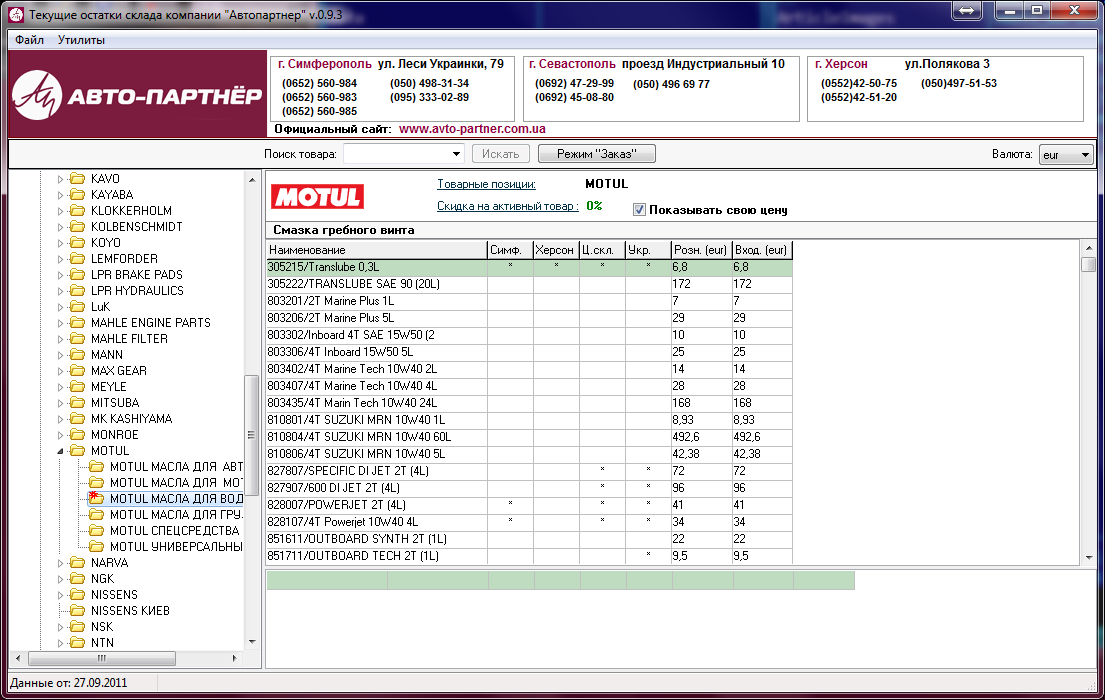Click the tree panel vertical scrollbar thumb

pyautogui.click(x=252, y=435)
